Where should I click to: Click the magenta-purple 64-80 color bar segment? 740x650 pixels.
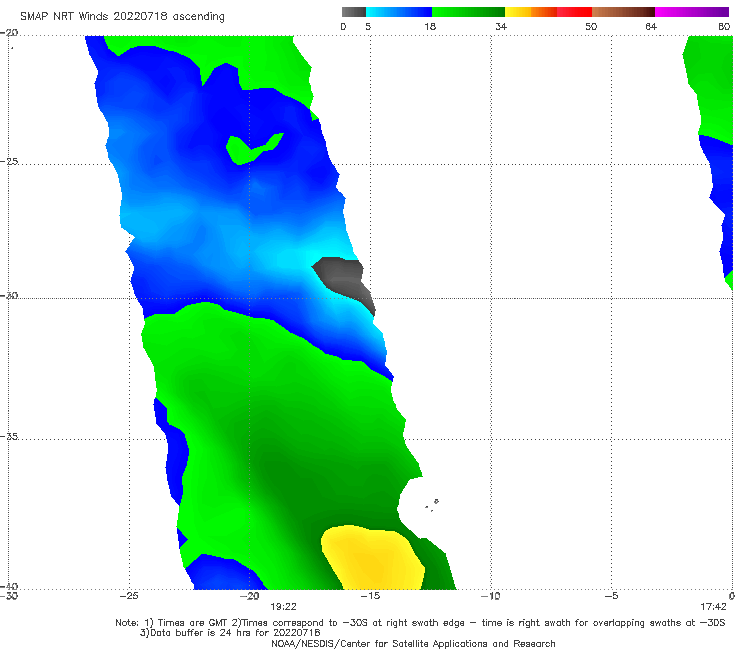692,12
